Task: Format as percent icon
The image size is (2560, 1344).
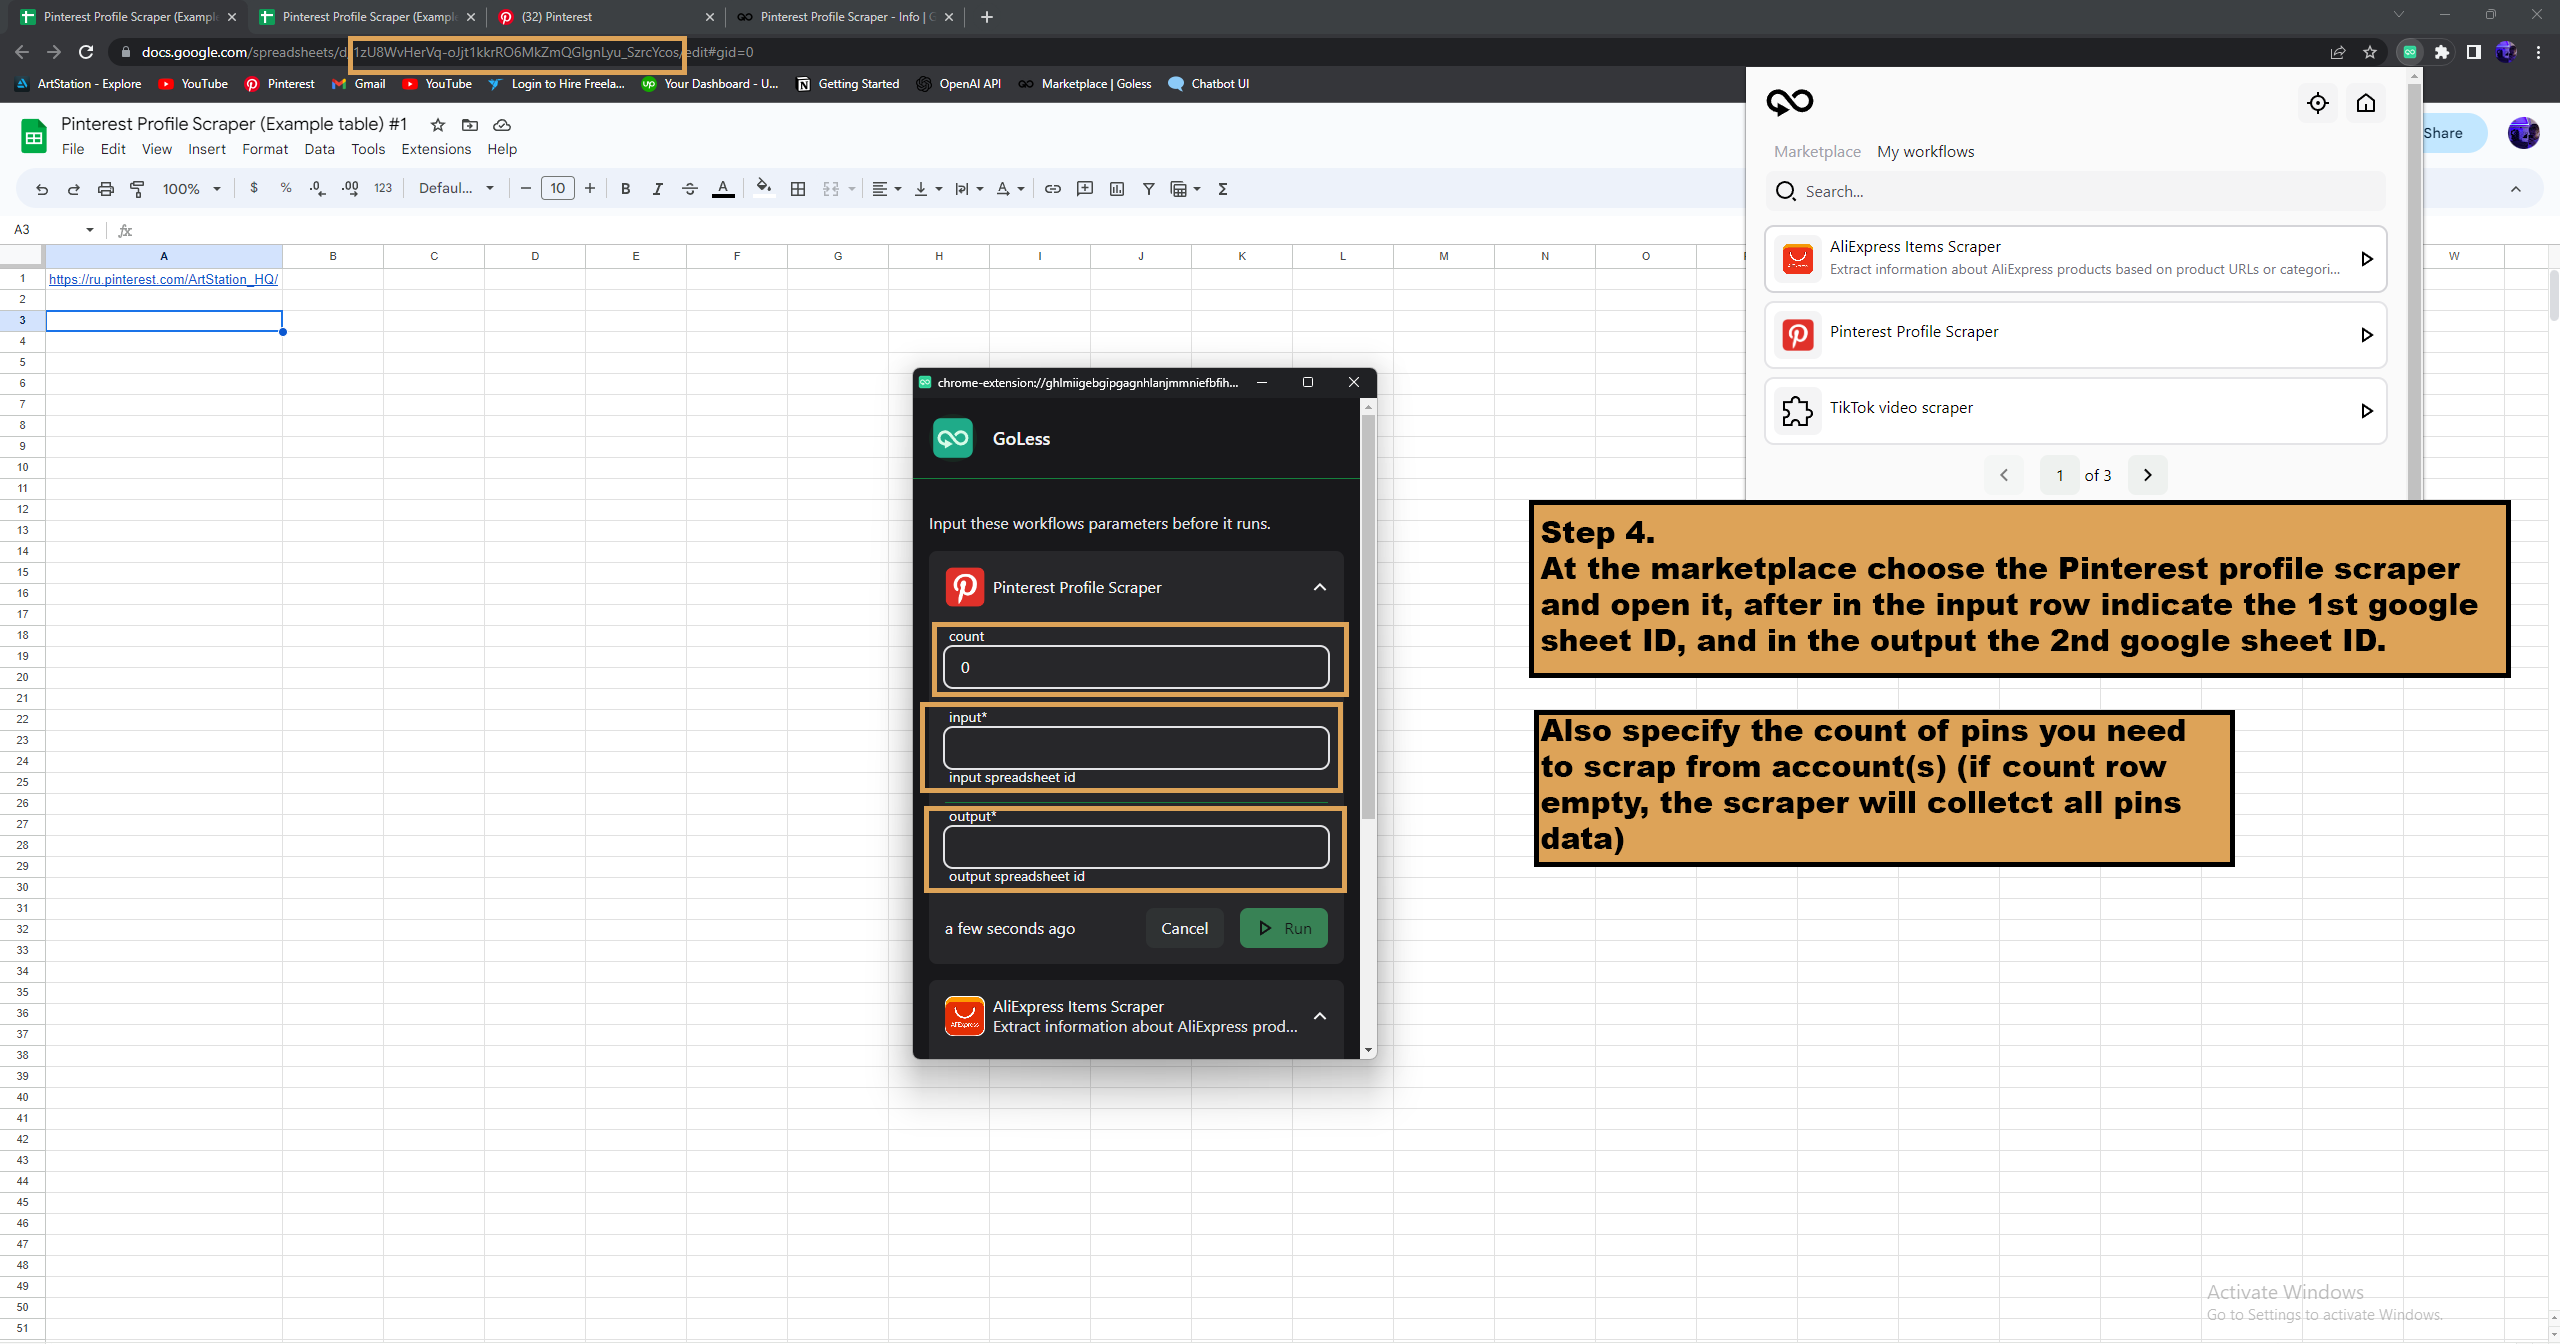Action: pyautogui.click(x=286, y=188)
